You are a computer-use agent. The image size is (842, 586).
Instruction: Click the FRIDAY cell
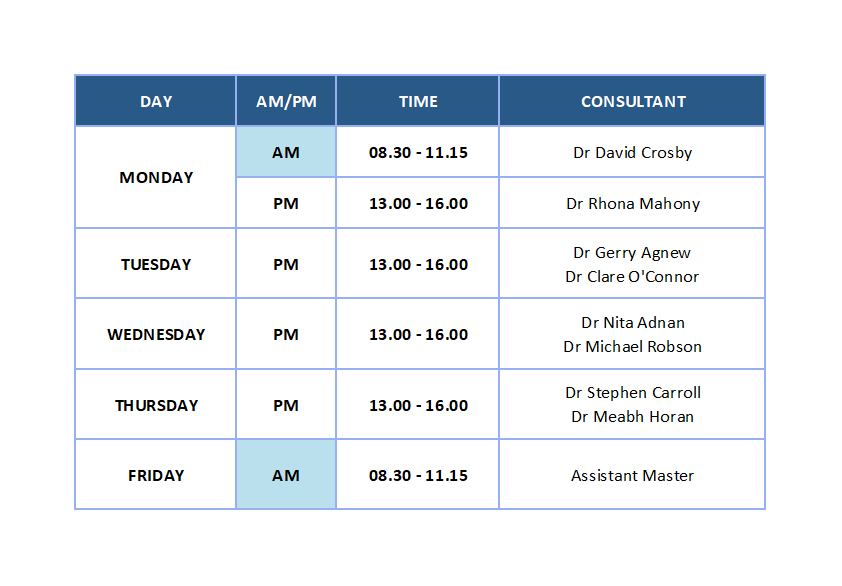click(156, 476)
